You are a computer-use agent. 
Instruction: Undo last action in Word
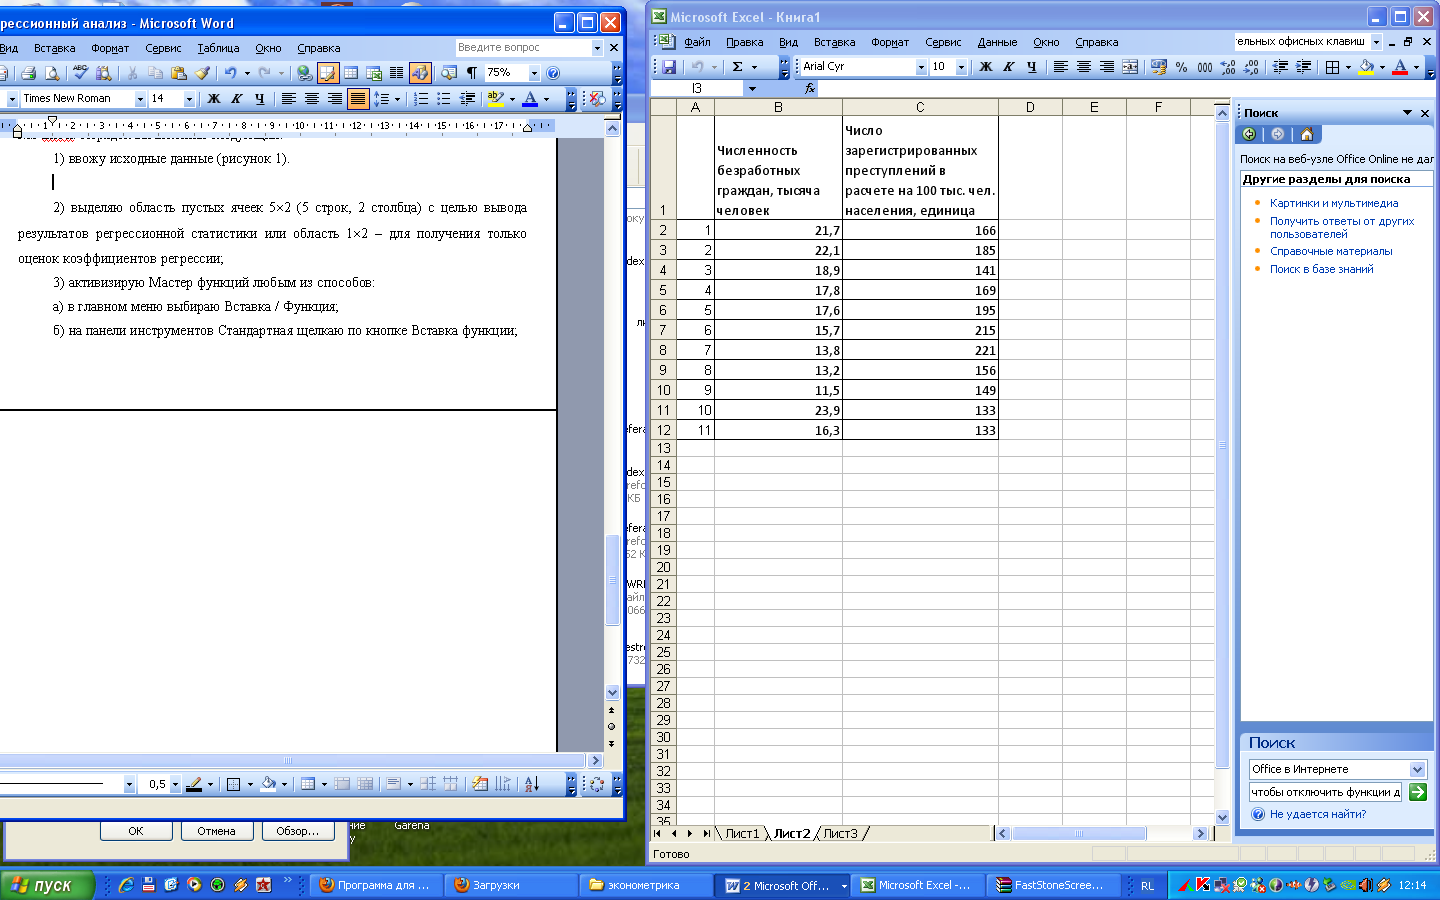point(231,73)
